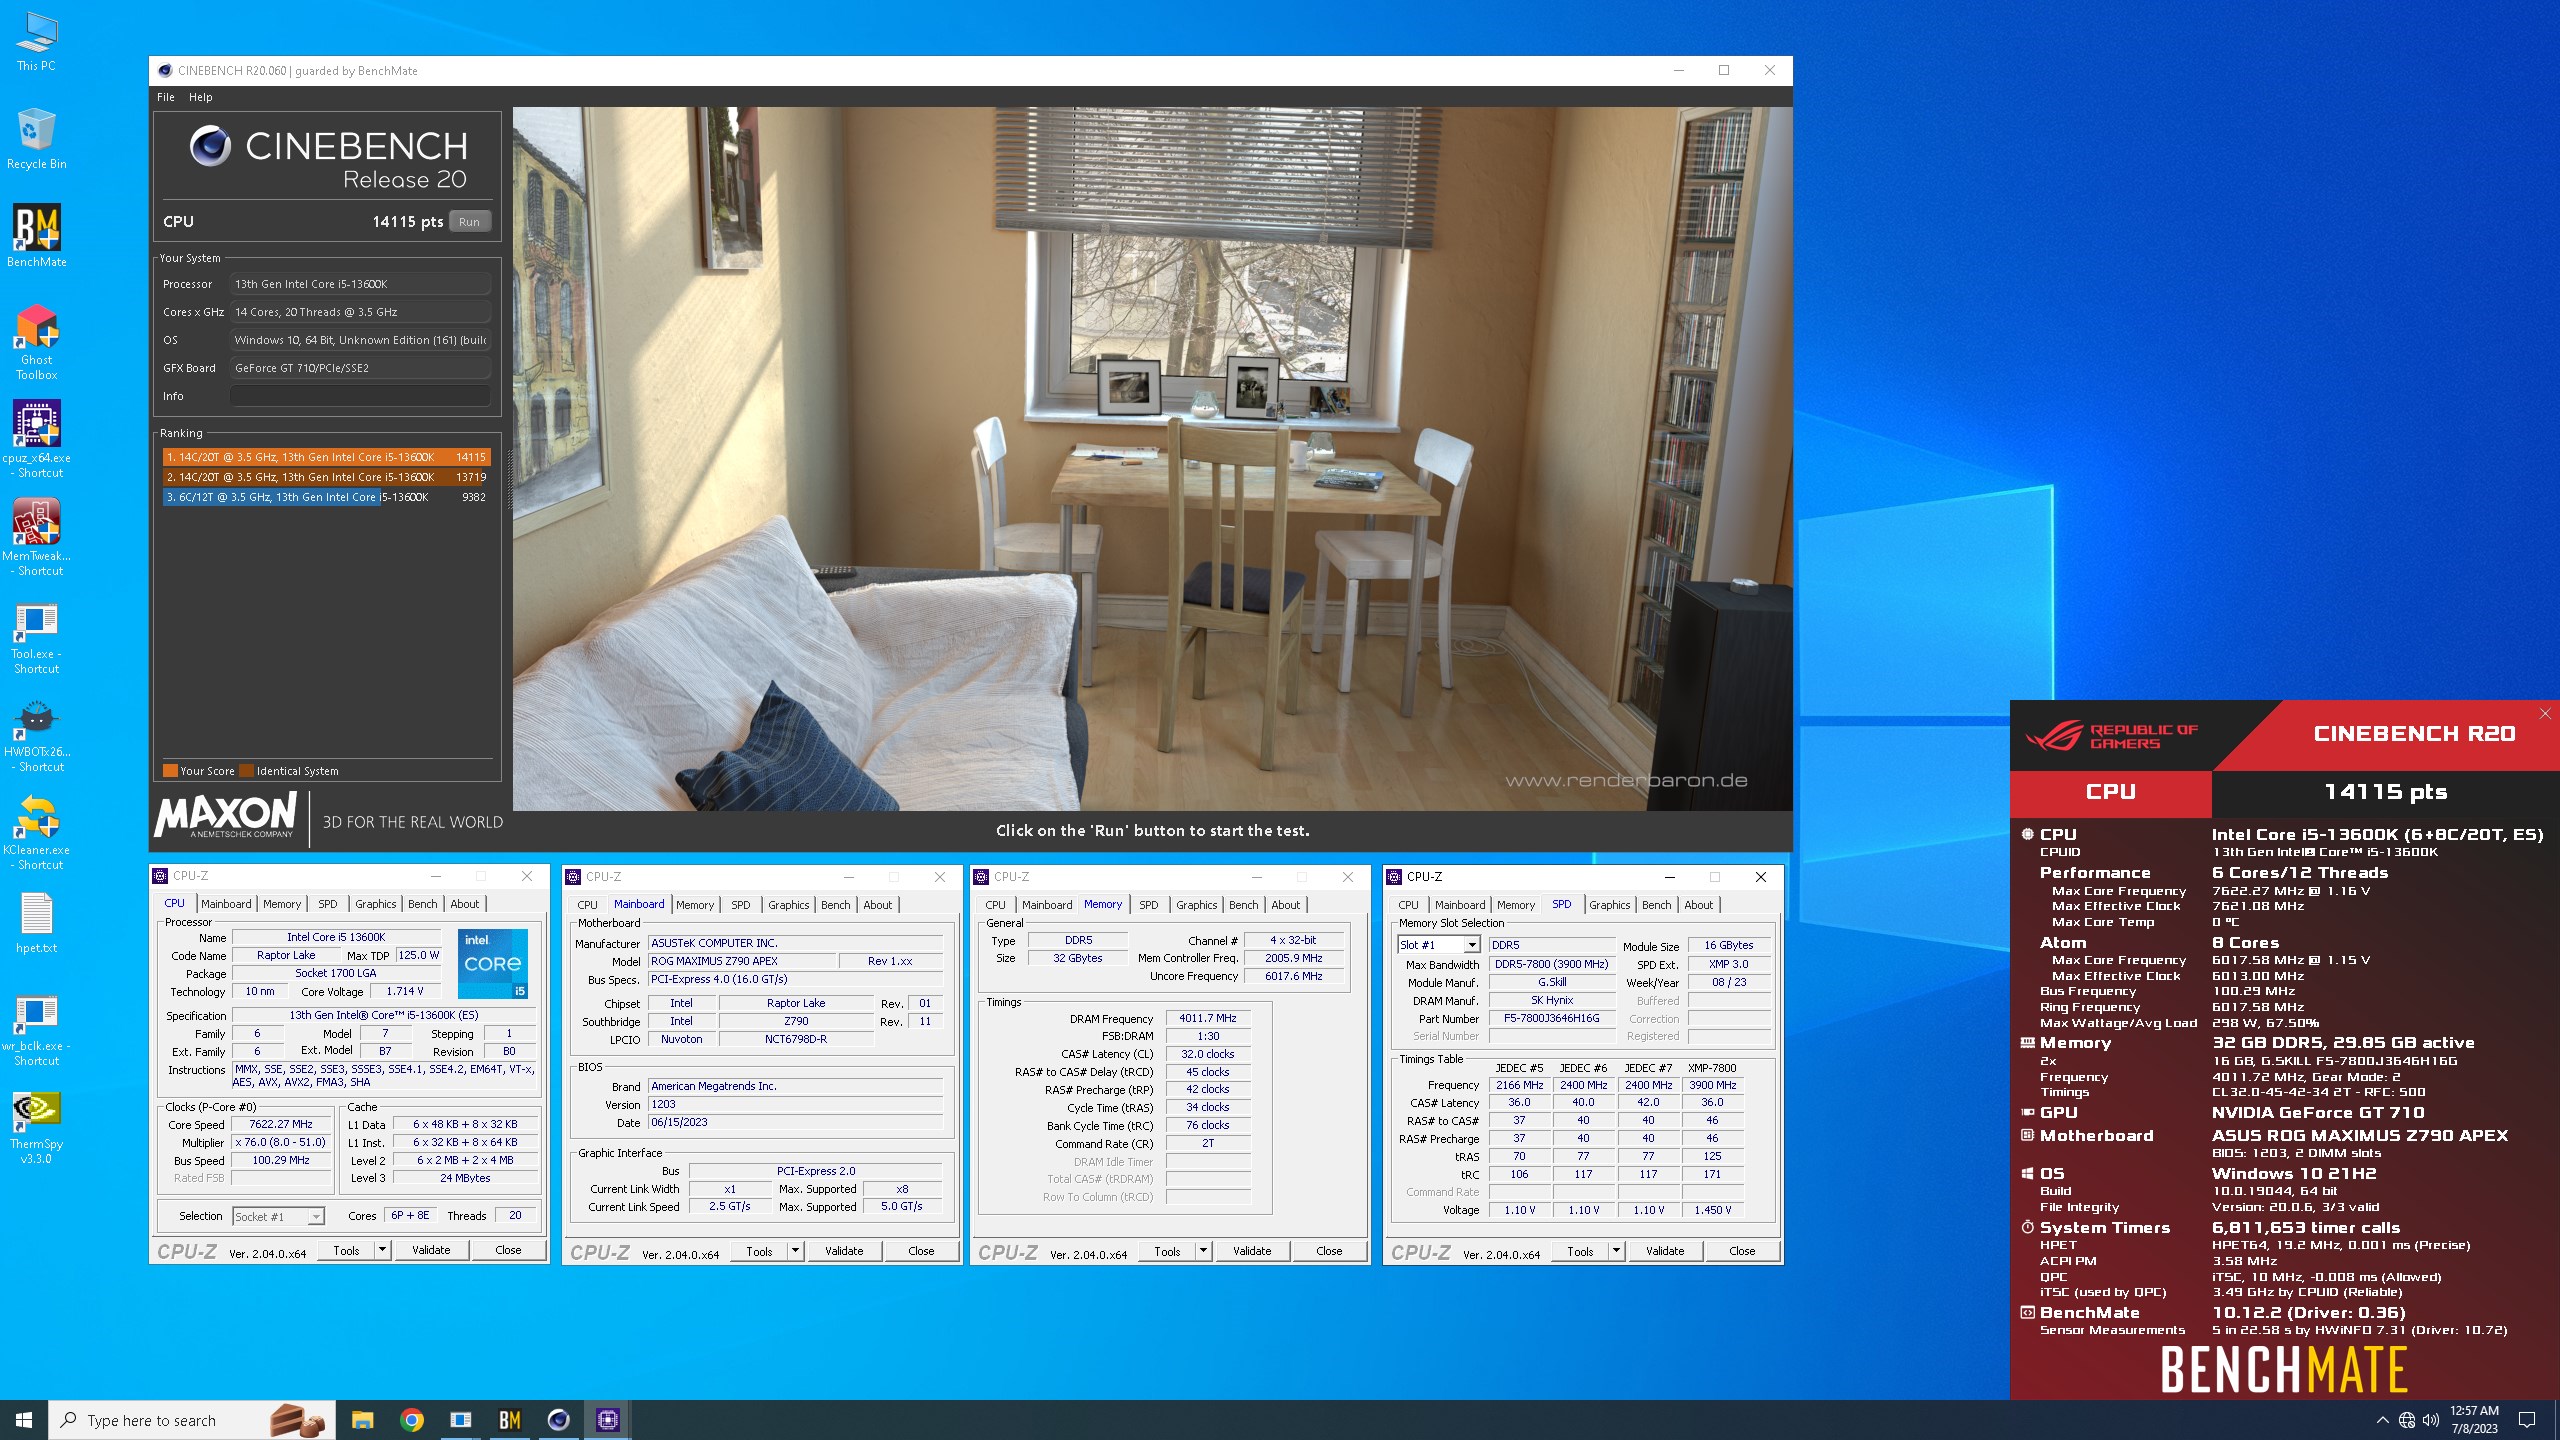The height and width of the screenshot is (1440, 2560).
Task: Close the BenchMate ROG result overlay
Action: (x=2545, y=713)
